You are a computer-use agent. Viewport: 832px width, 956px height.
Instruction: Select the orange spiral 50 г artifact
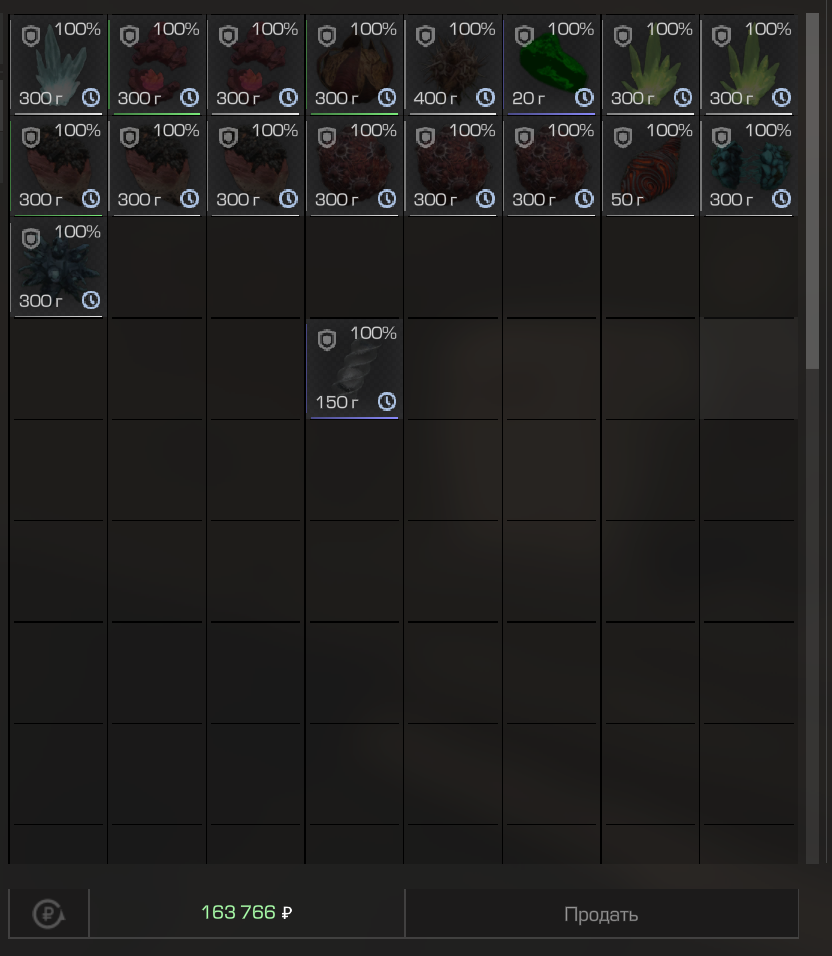[650, 166]
